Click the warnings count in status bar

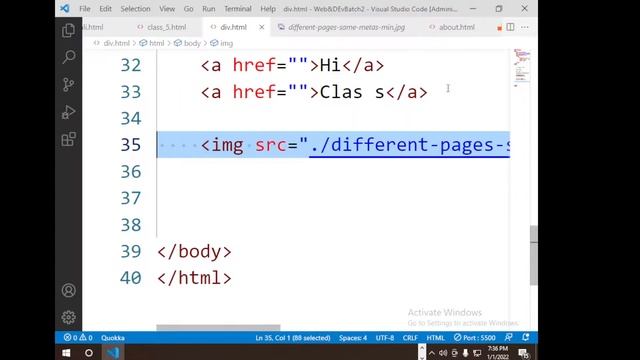[x=86, y=338]
